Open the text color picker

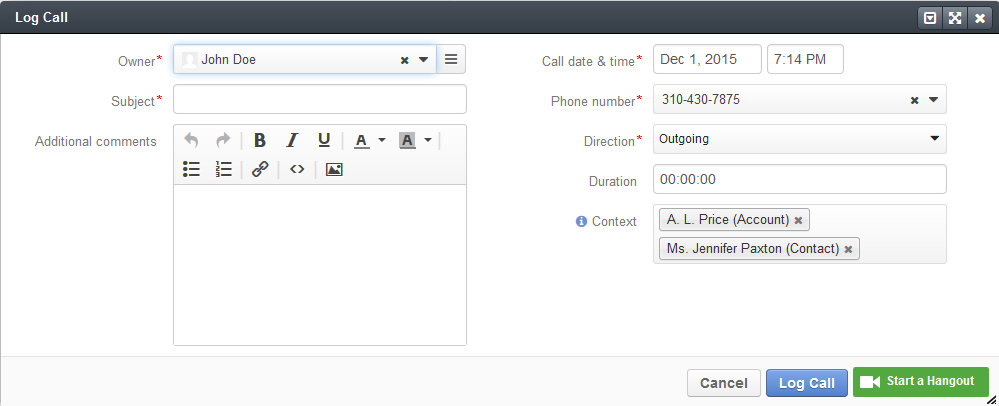[x=363, y=140]
